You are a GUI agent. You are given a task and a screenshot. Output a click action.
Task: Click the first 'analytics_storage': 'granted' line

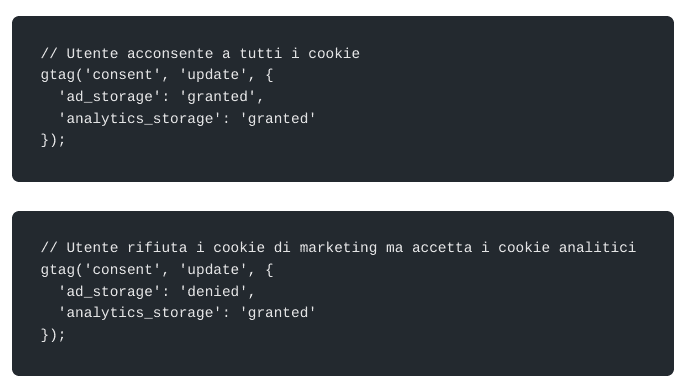pyautogui.click(x=186, y=119)
